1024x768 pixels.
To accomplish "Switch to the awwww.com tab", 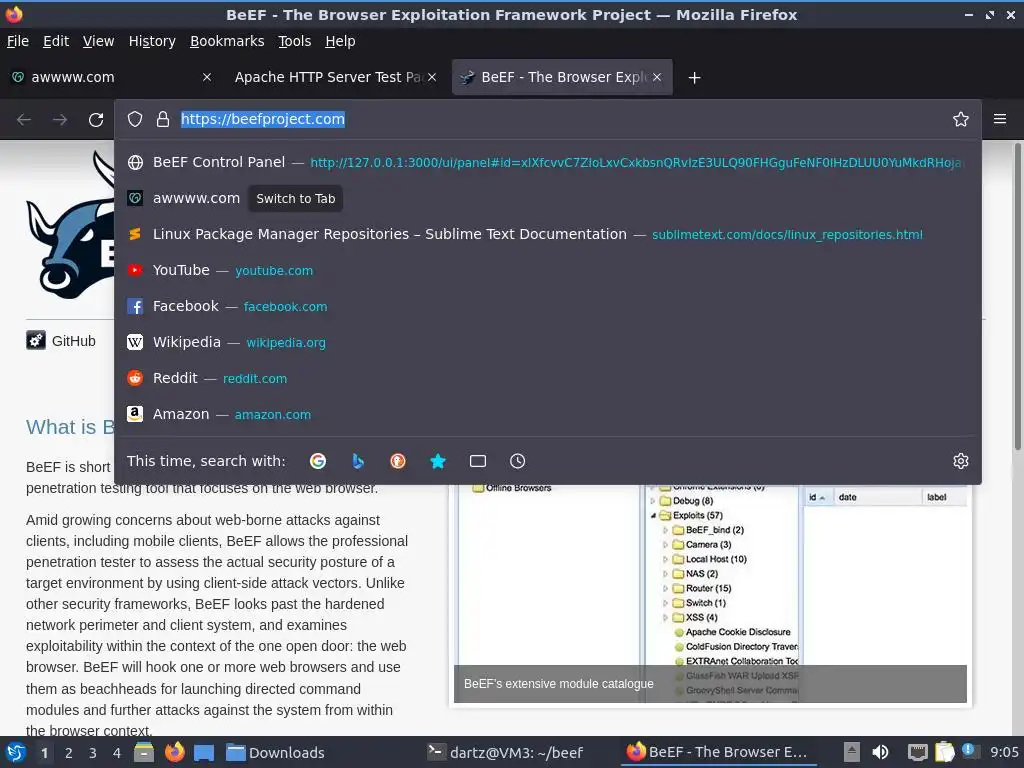I will [111, 77].
